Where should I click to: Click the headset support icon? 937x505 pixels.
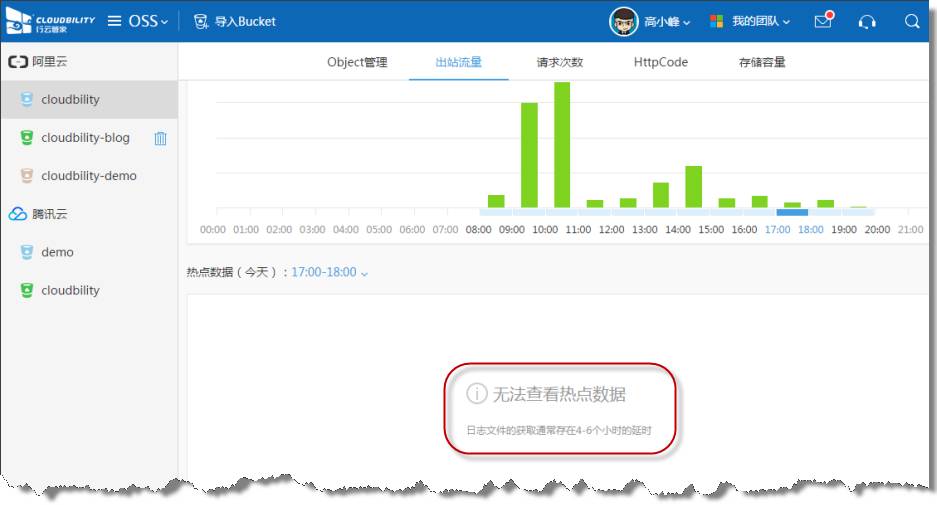[867, 21]
